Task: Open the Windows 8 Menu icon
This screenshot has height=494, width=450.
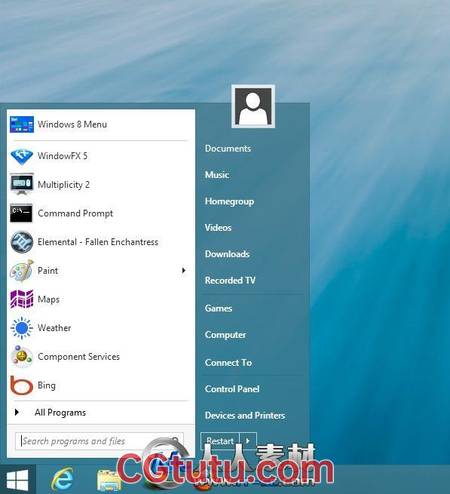Action: click(x=22, y=124)
